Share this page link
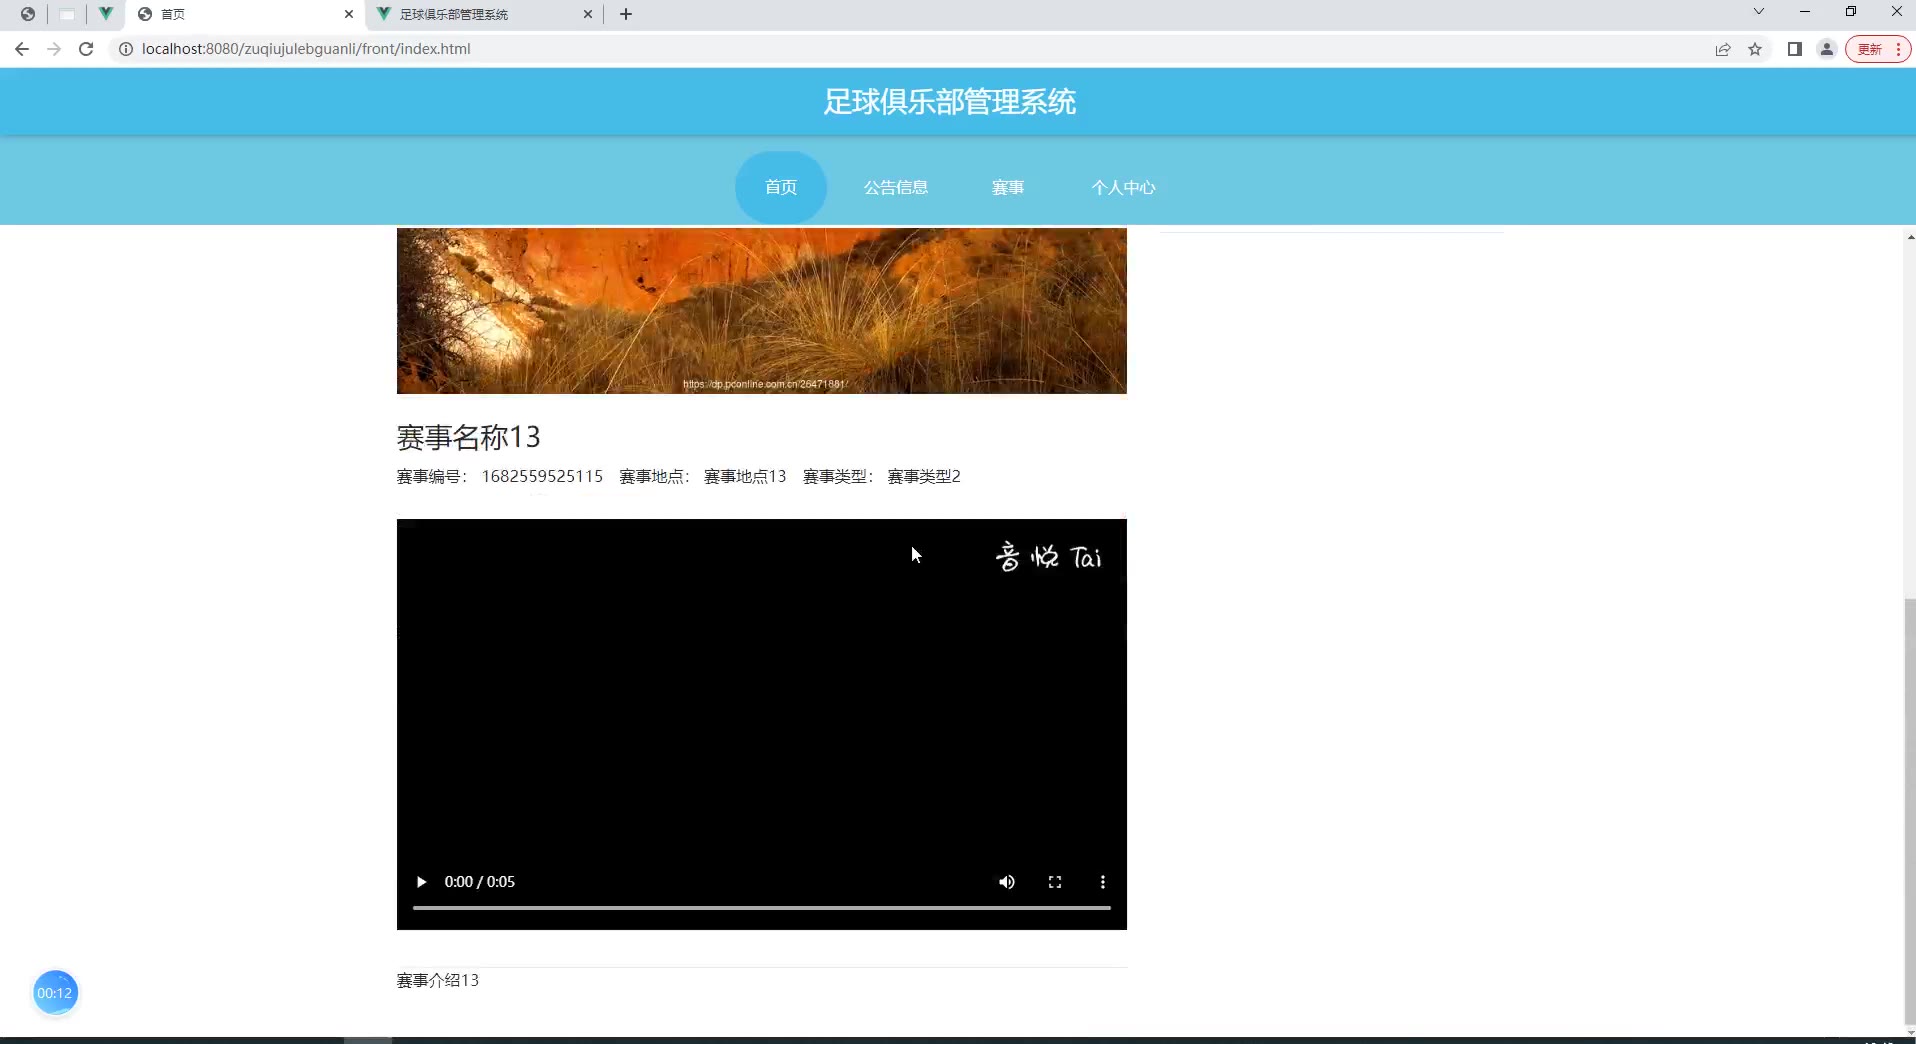Image resolution: width=1916 pixels, height=1044 pixels. (1722, 49)
